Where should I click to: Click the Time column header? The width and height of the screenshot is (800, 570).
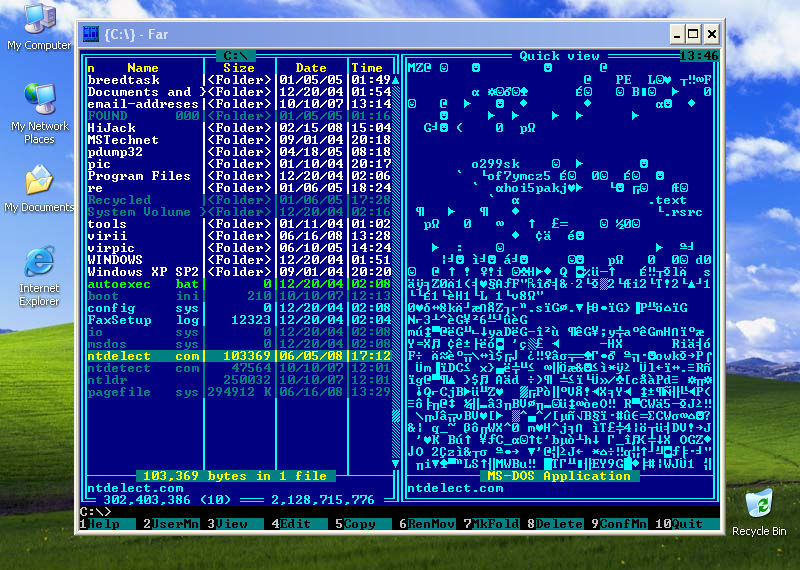[367, 68]
